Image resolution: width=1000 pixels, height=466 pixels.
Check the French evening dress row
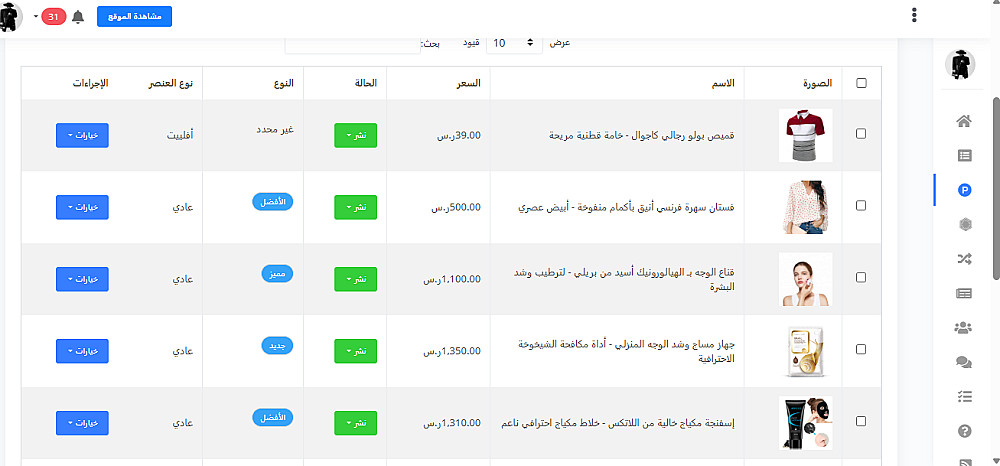tap(860, 206)
